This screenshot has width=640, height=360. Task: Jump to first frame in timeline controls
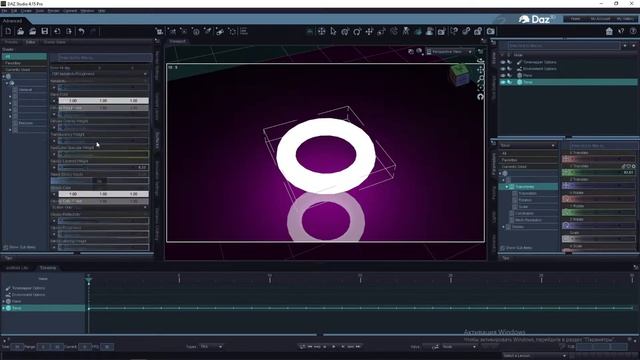click(309, 347)
